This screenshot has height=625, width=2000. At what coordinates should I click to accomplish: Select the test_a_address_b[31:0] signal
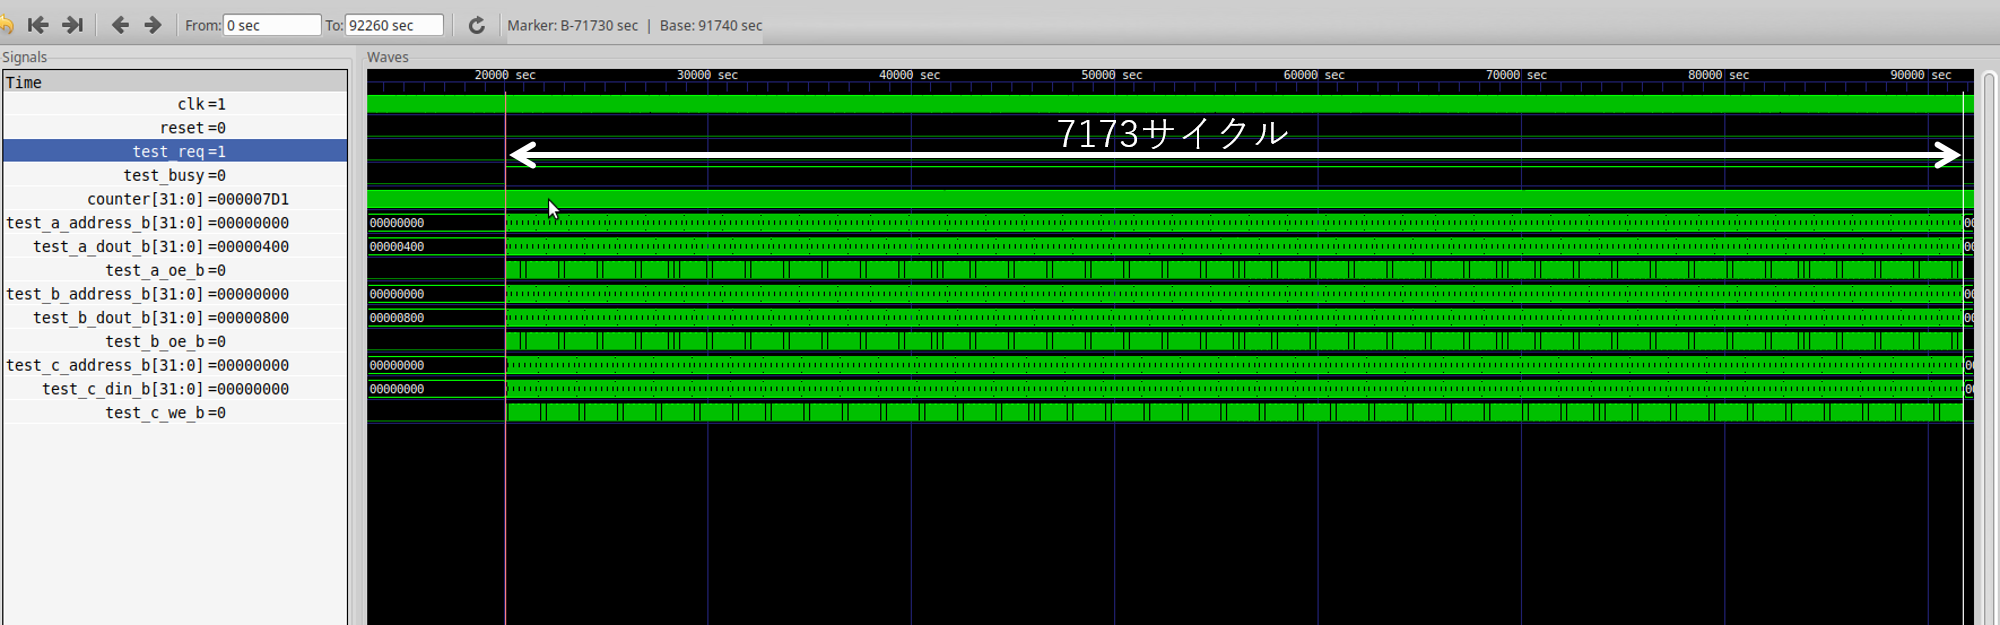coord(147,223)
